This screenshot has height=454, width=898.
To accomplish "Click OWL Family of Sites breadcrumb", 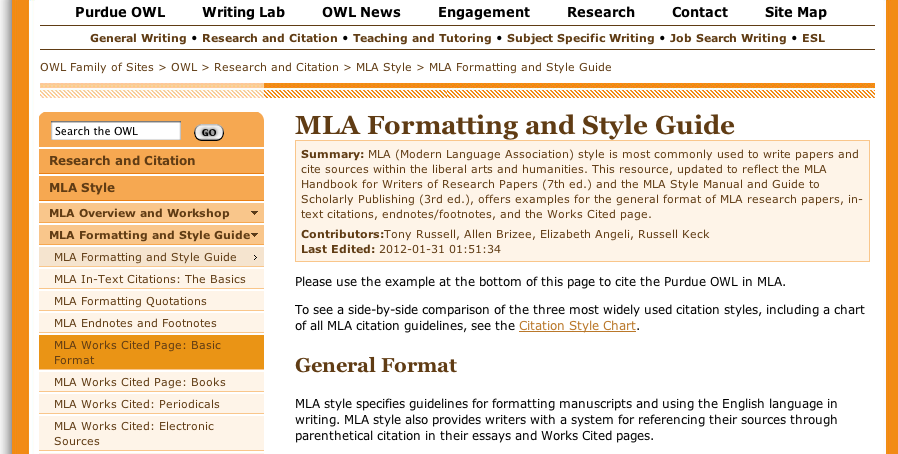I will [x=97, y=68].
